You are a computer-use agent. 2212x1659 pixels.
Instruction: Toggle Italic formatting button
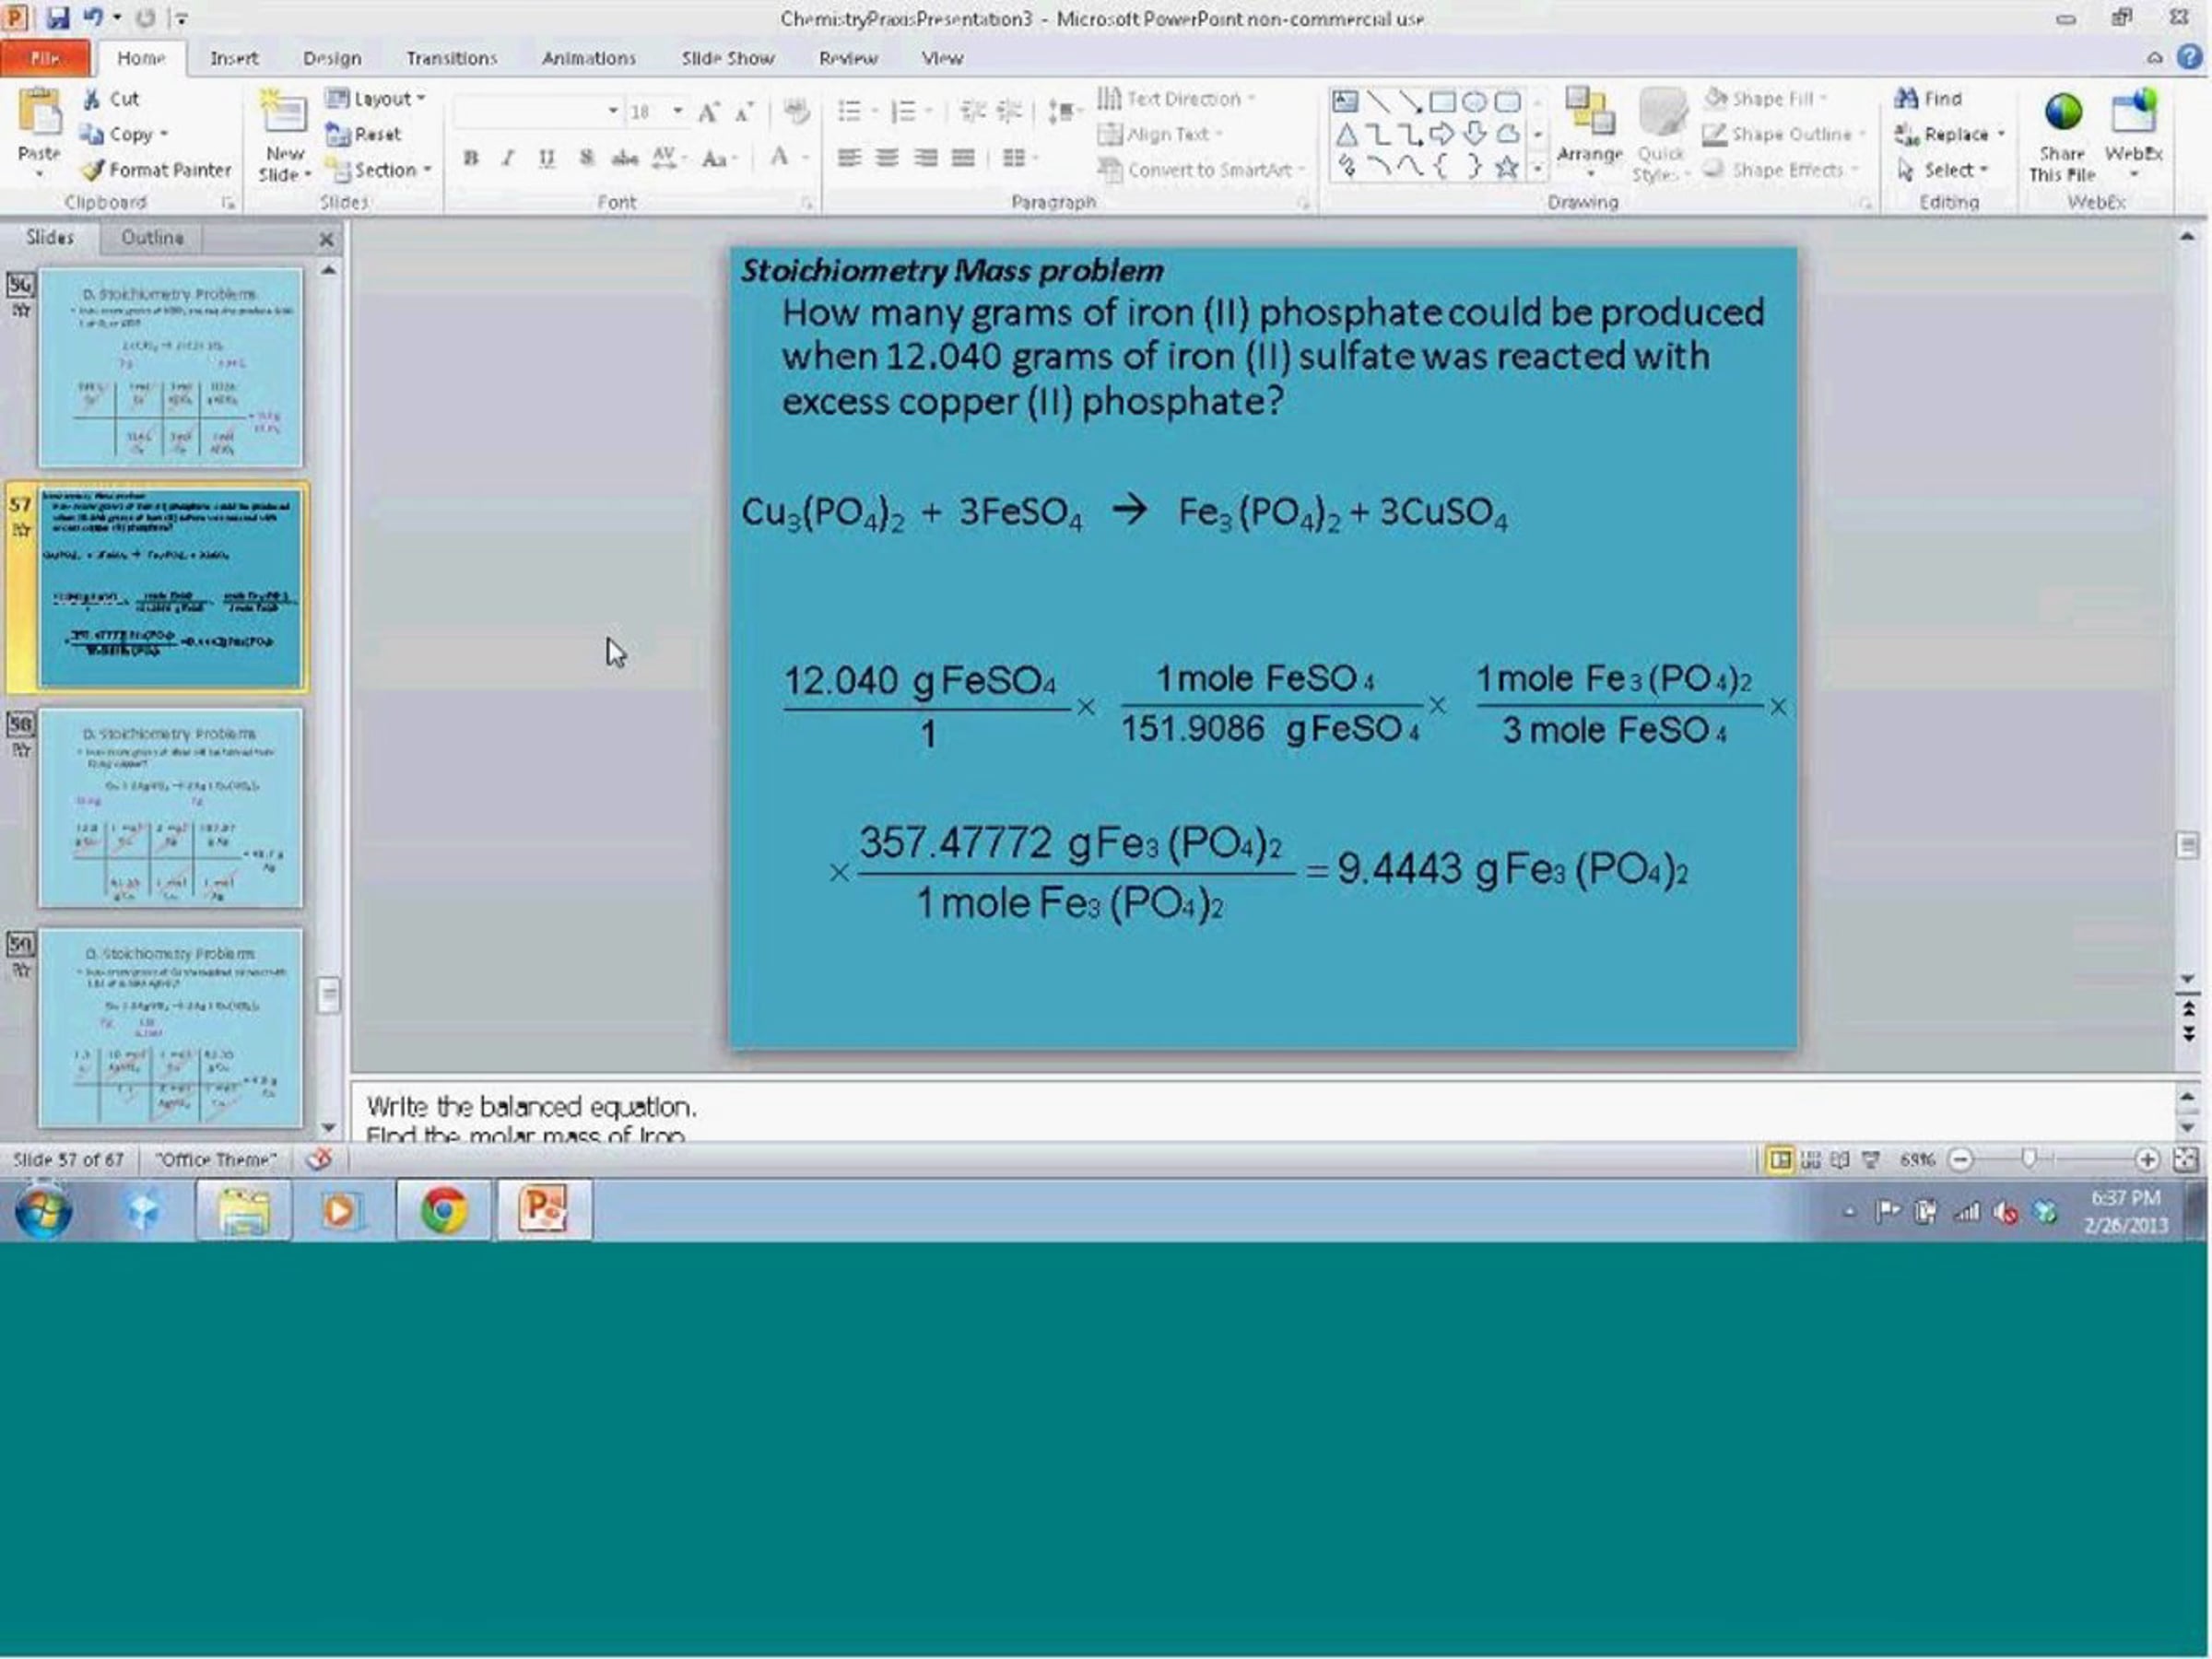[x=508, y=158]
